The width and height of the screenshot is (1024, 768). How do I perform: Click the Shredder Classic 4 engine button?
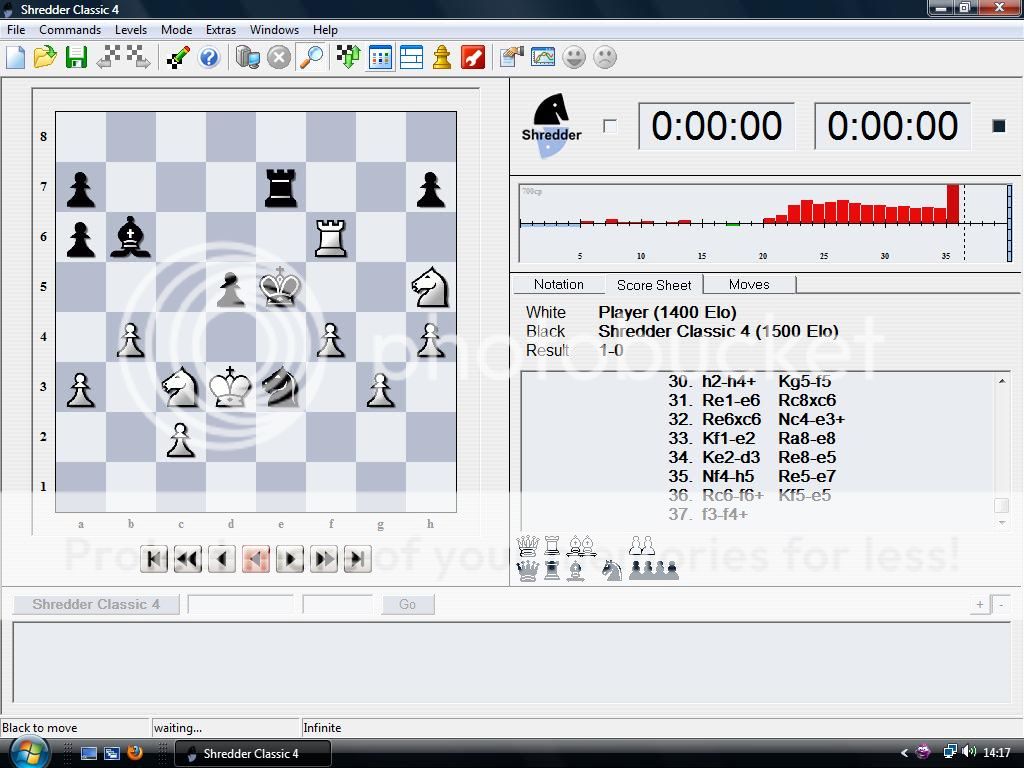tap(96, 604)
